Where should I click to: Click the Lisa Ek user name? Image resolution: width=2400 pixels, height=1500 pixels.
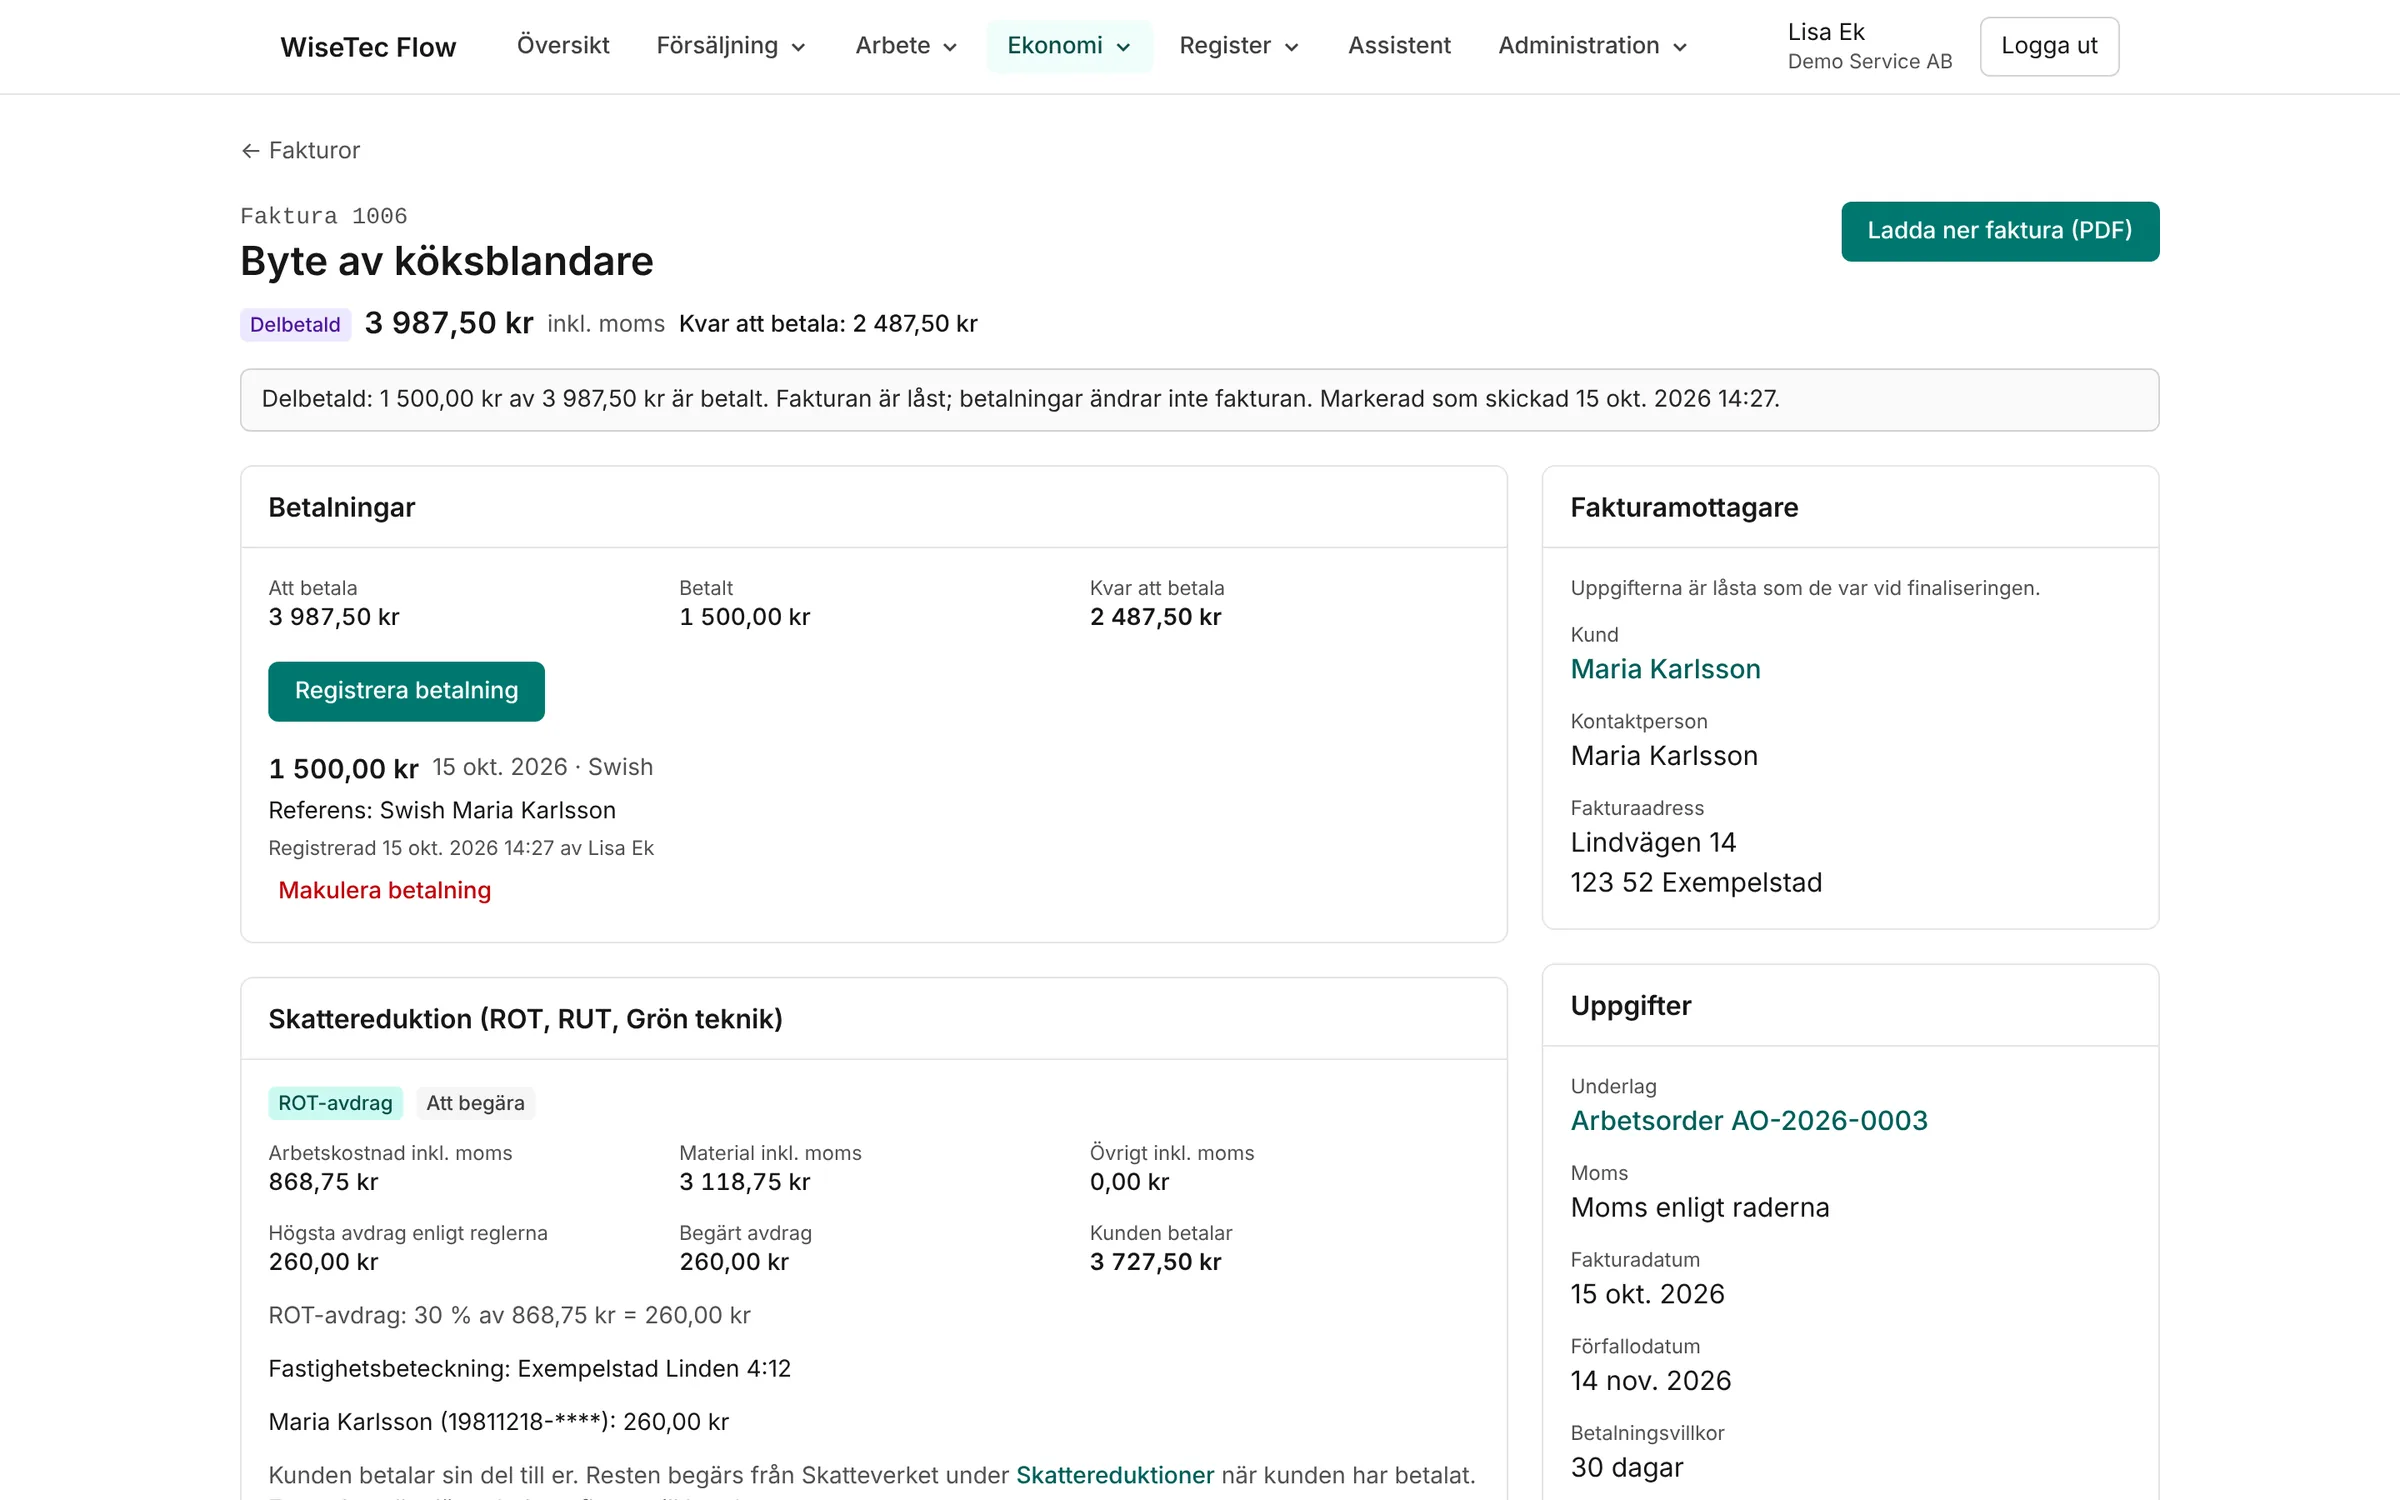coord(1826,32)
